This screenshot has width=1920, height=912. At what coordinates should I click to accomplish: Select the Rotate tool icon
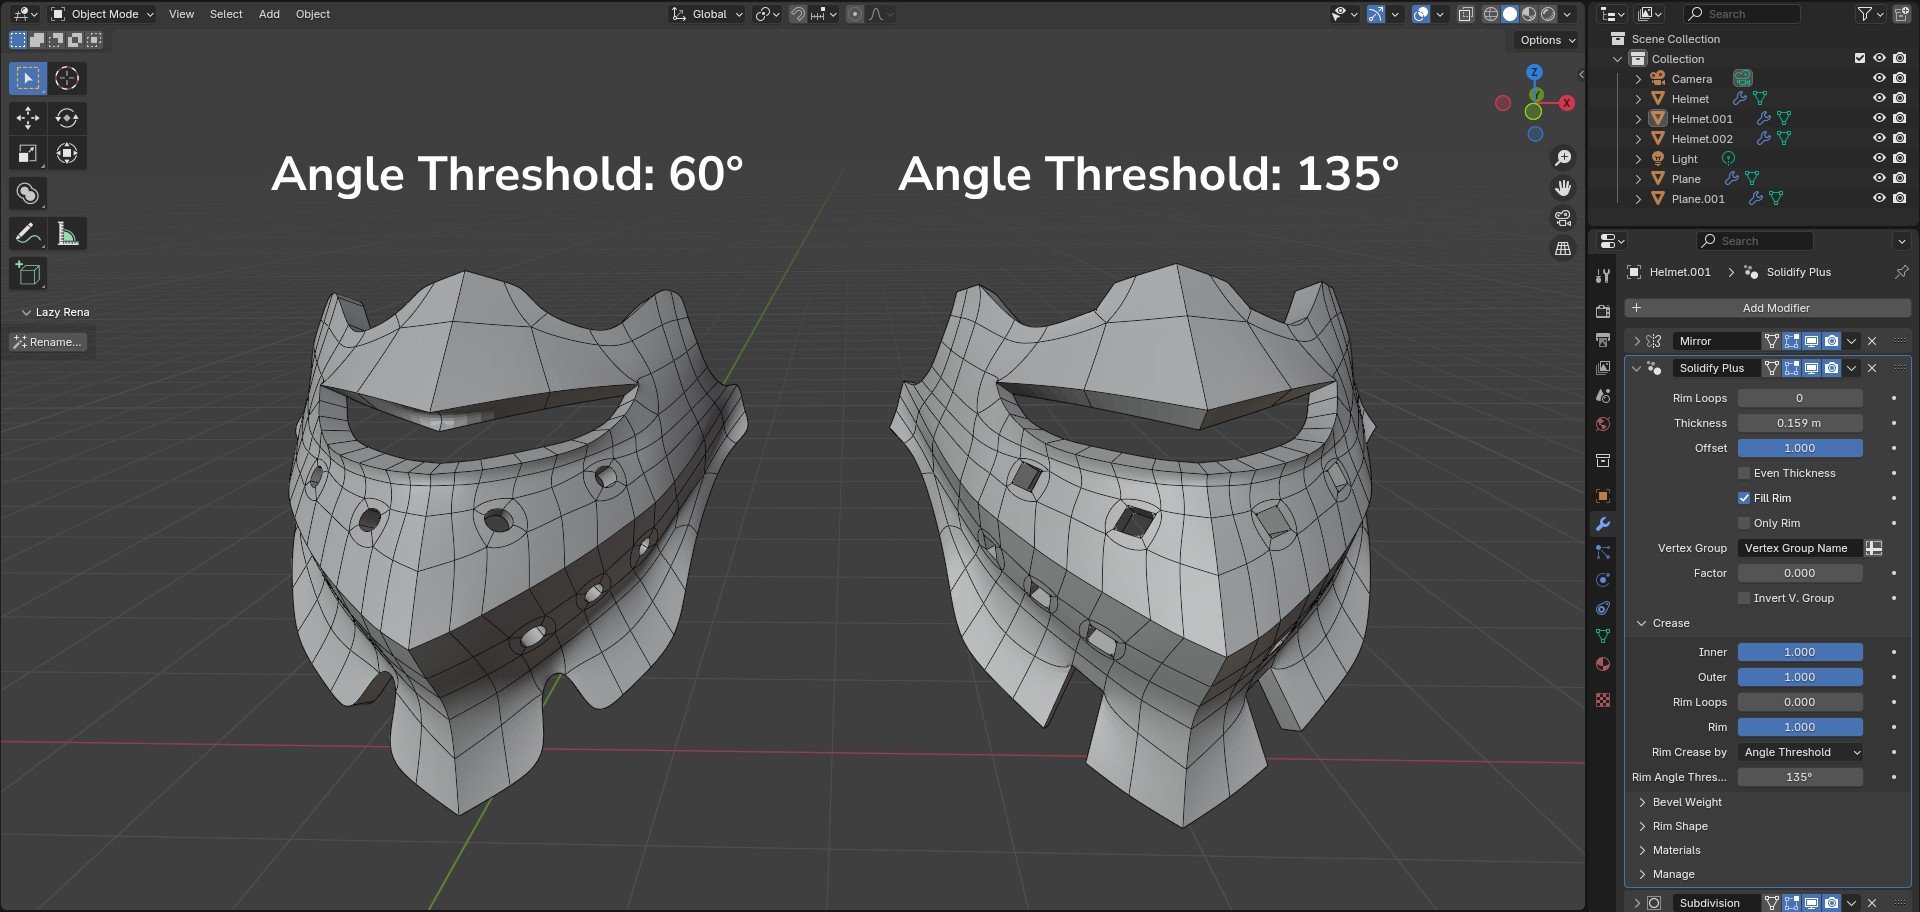tap(67, 118)
